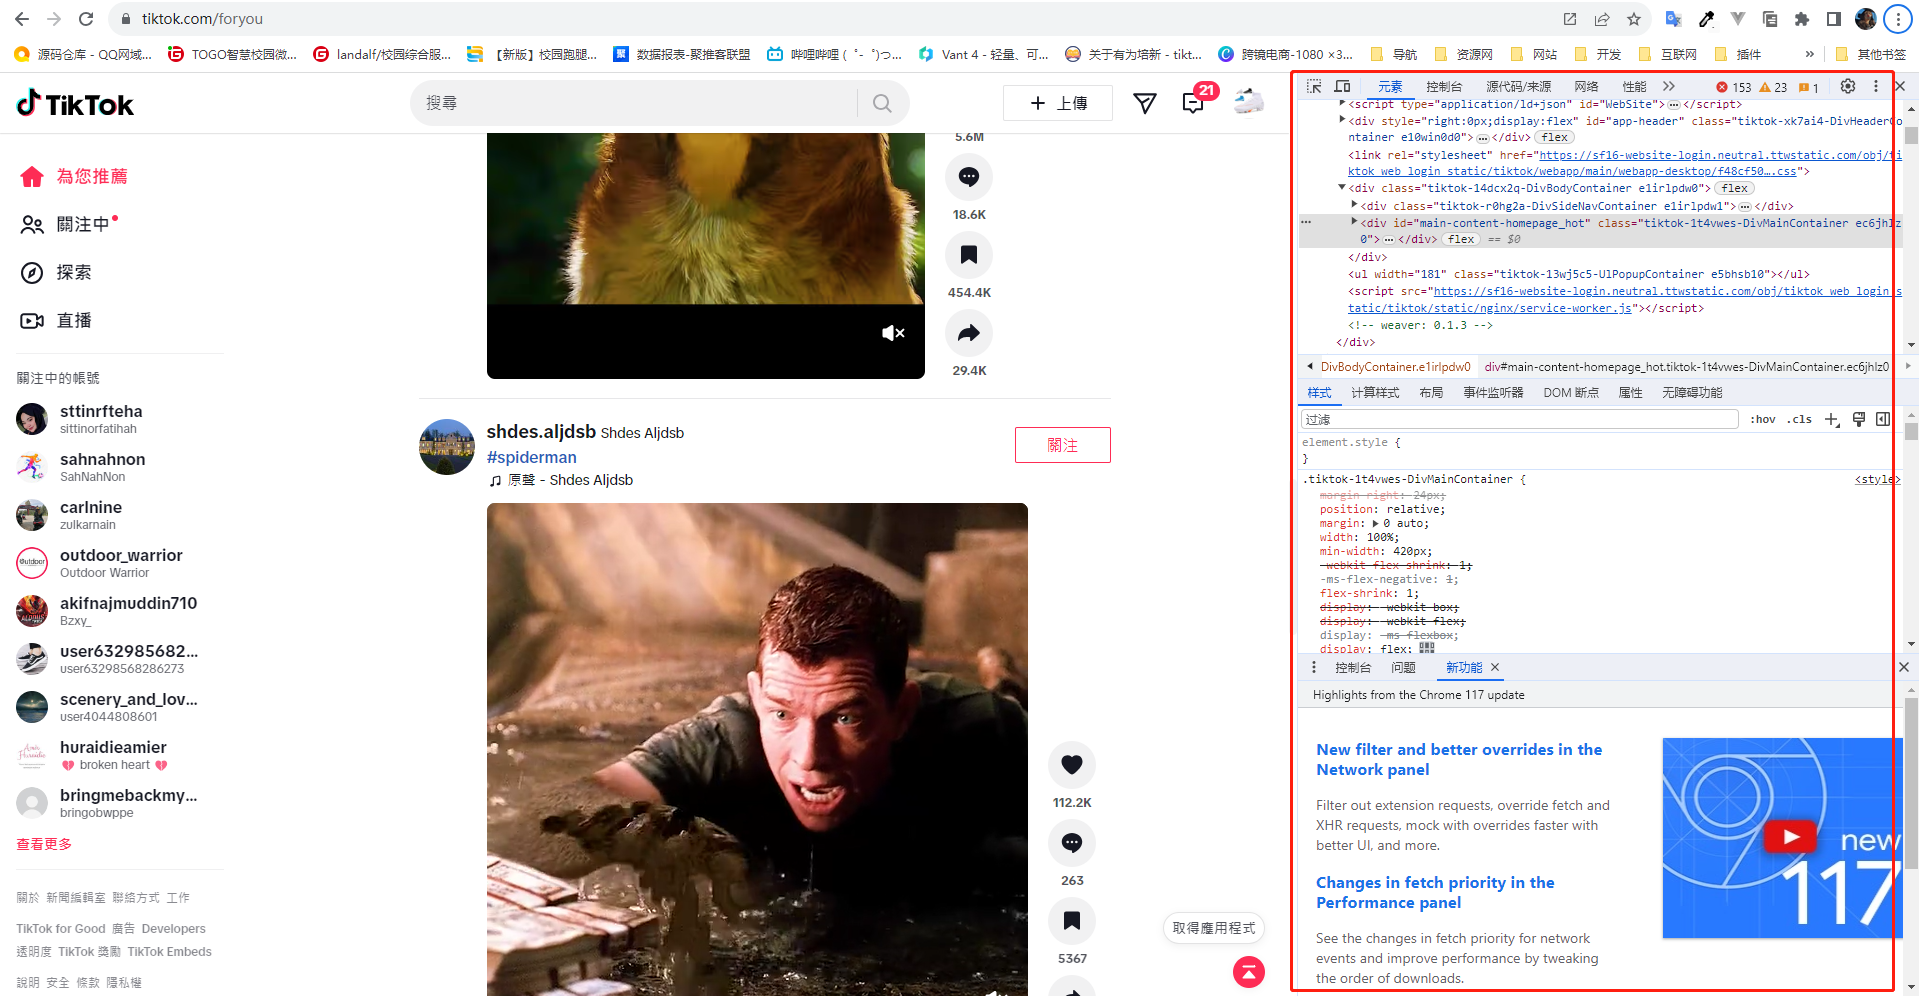
Task: Open New filter and better overrides article
Action: 1459,759
